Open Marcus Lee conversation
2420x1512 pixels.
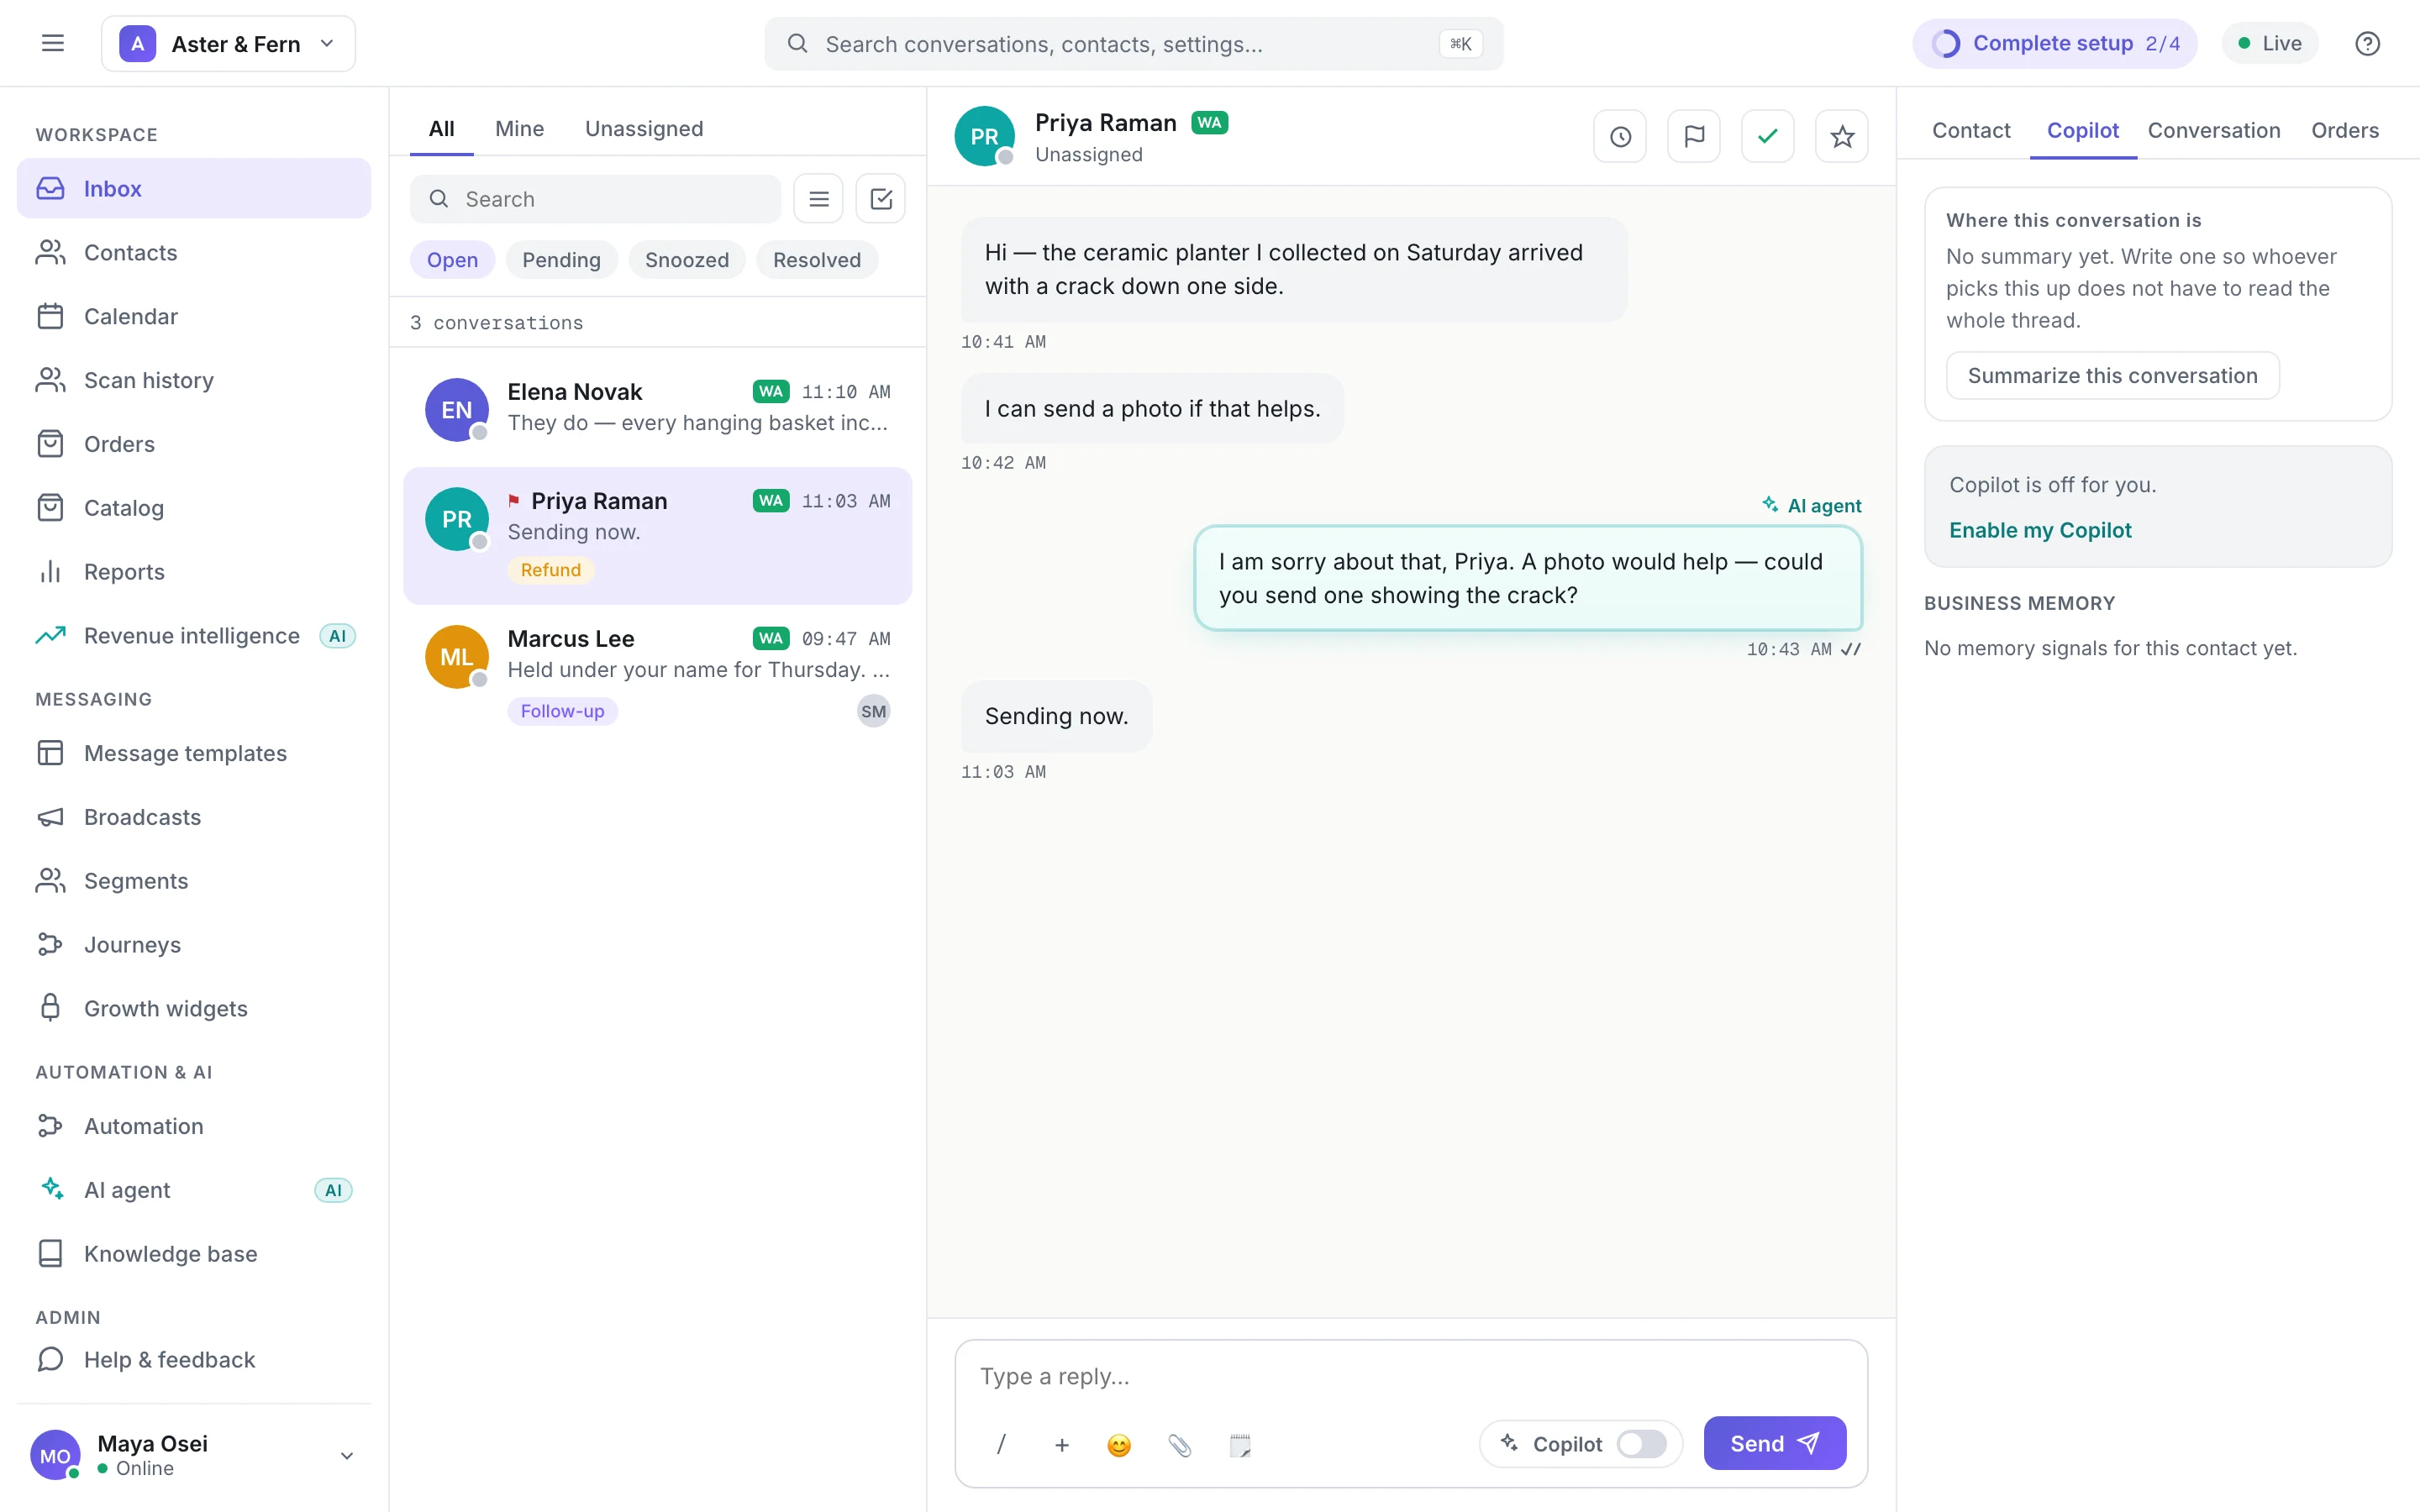(x=657, y=676)
